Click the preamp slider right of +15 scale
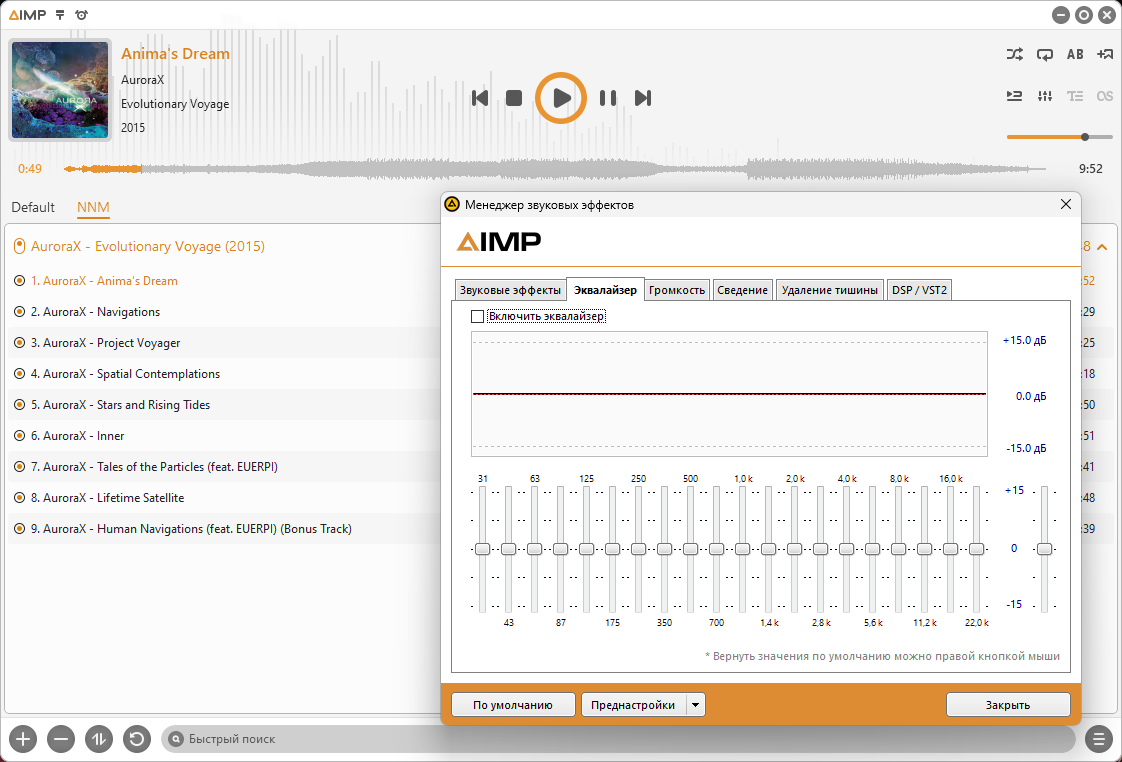The width and height of the screenshot is (1122, 762). 1045,549
